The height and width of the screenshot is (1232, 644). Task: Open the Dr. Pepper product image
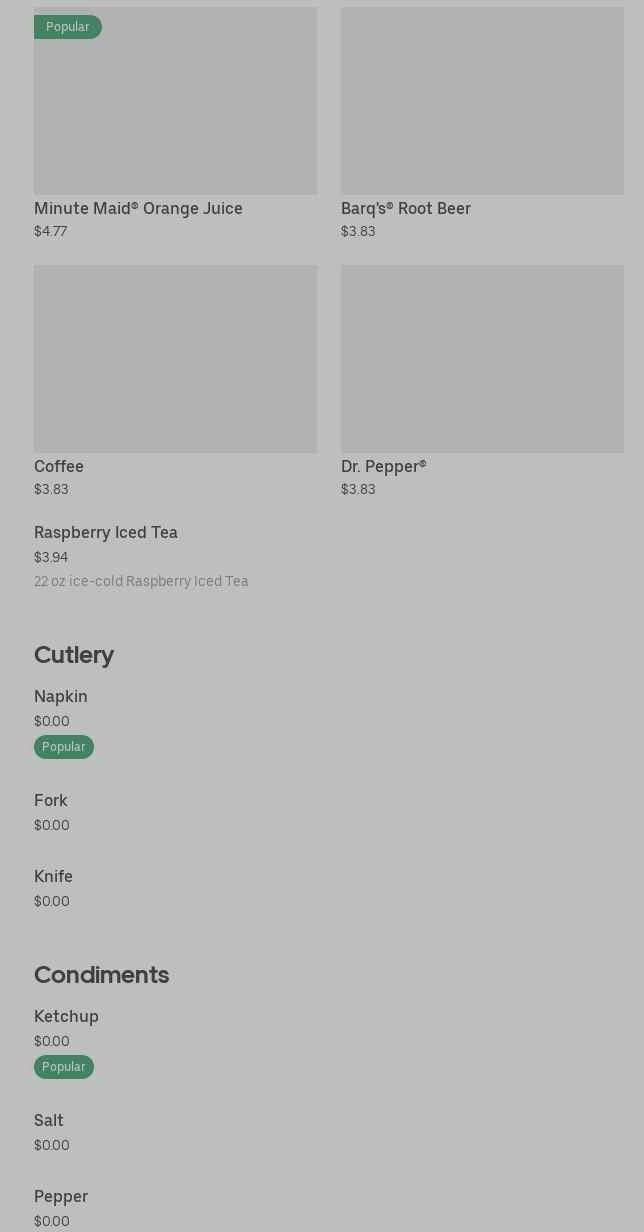pos(482,358)
